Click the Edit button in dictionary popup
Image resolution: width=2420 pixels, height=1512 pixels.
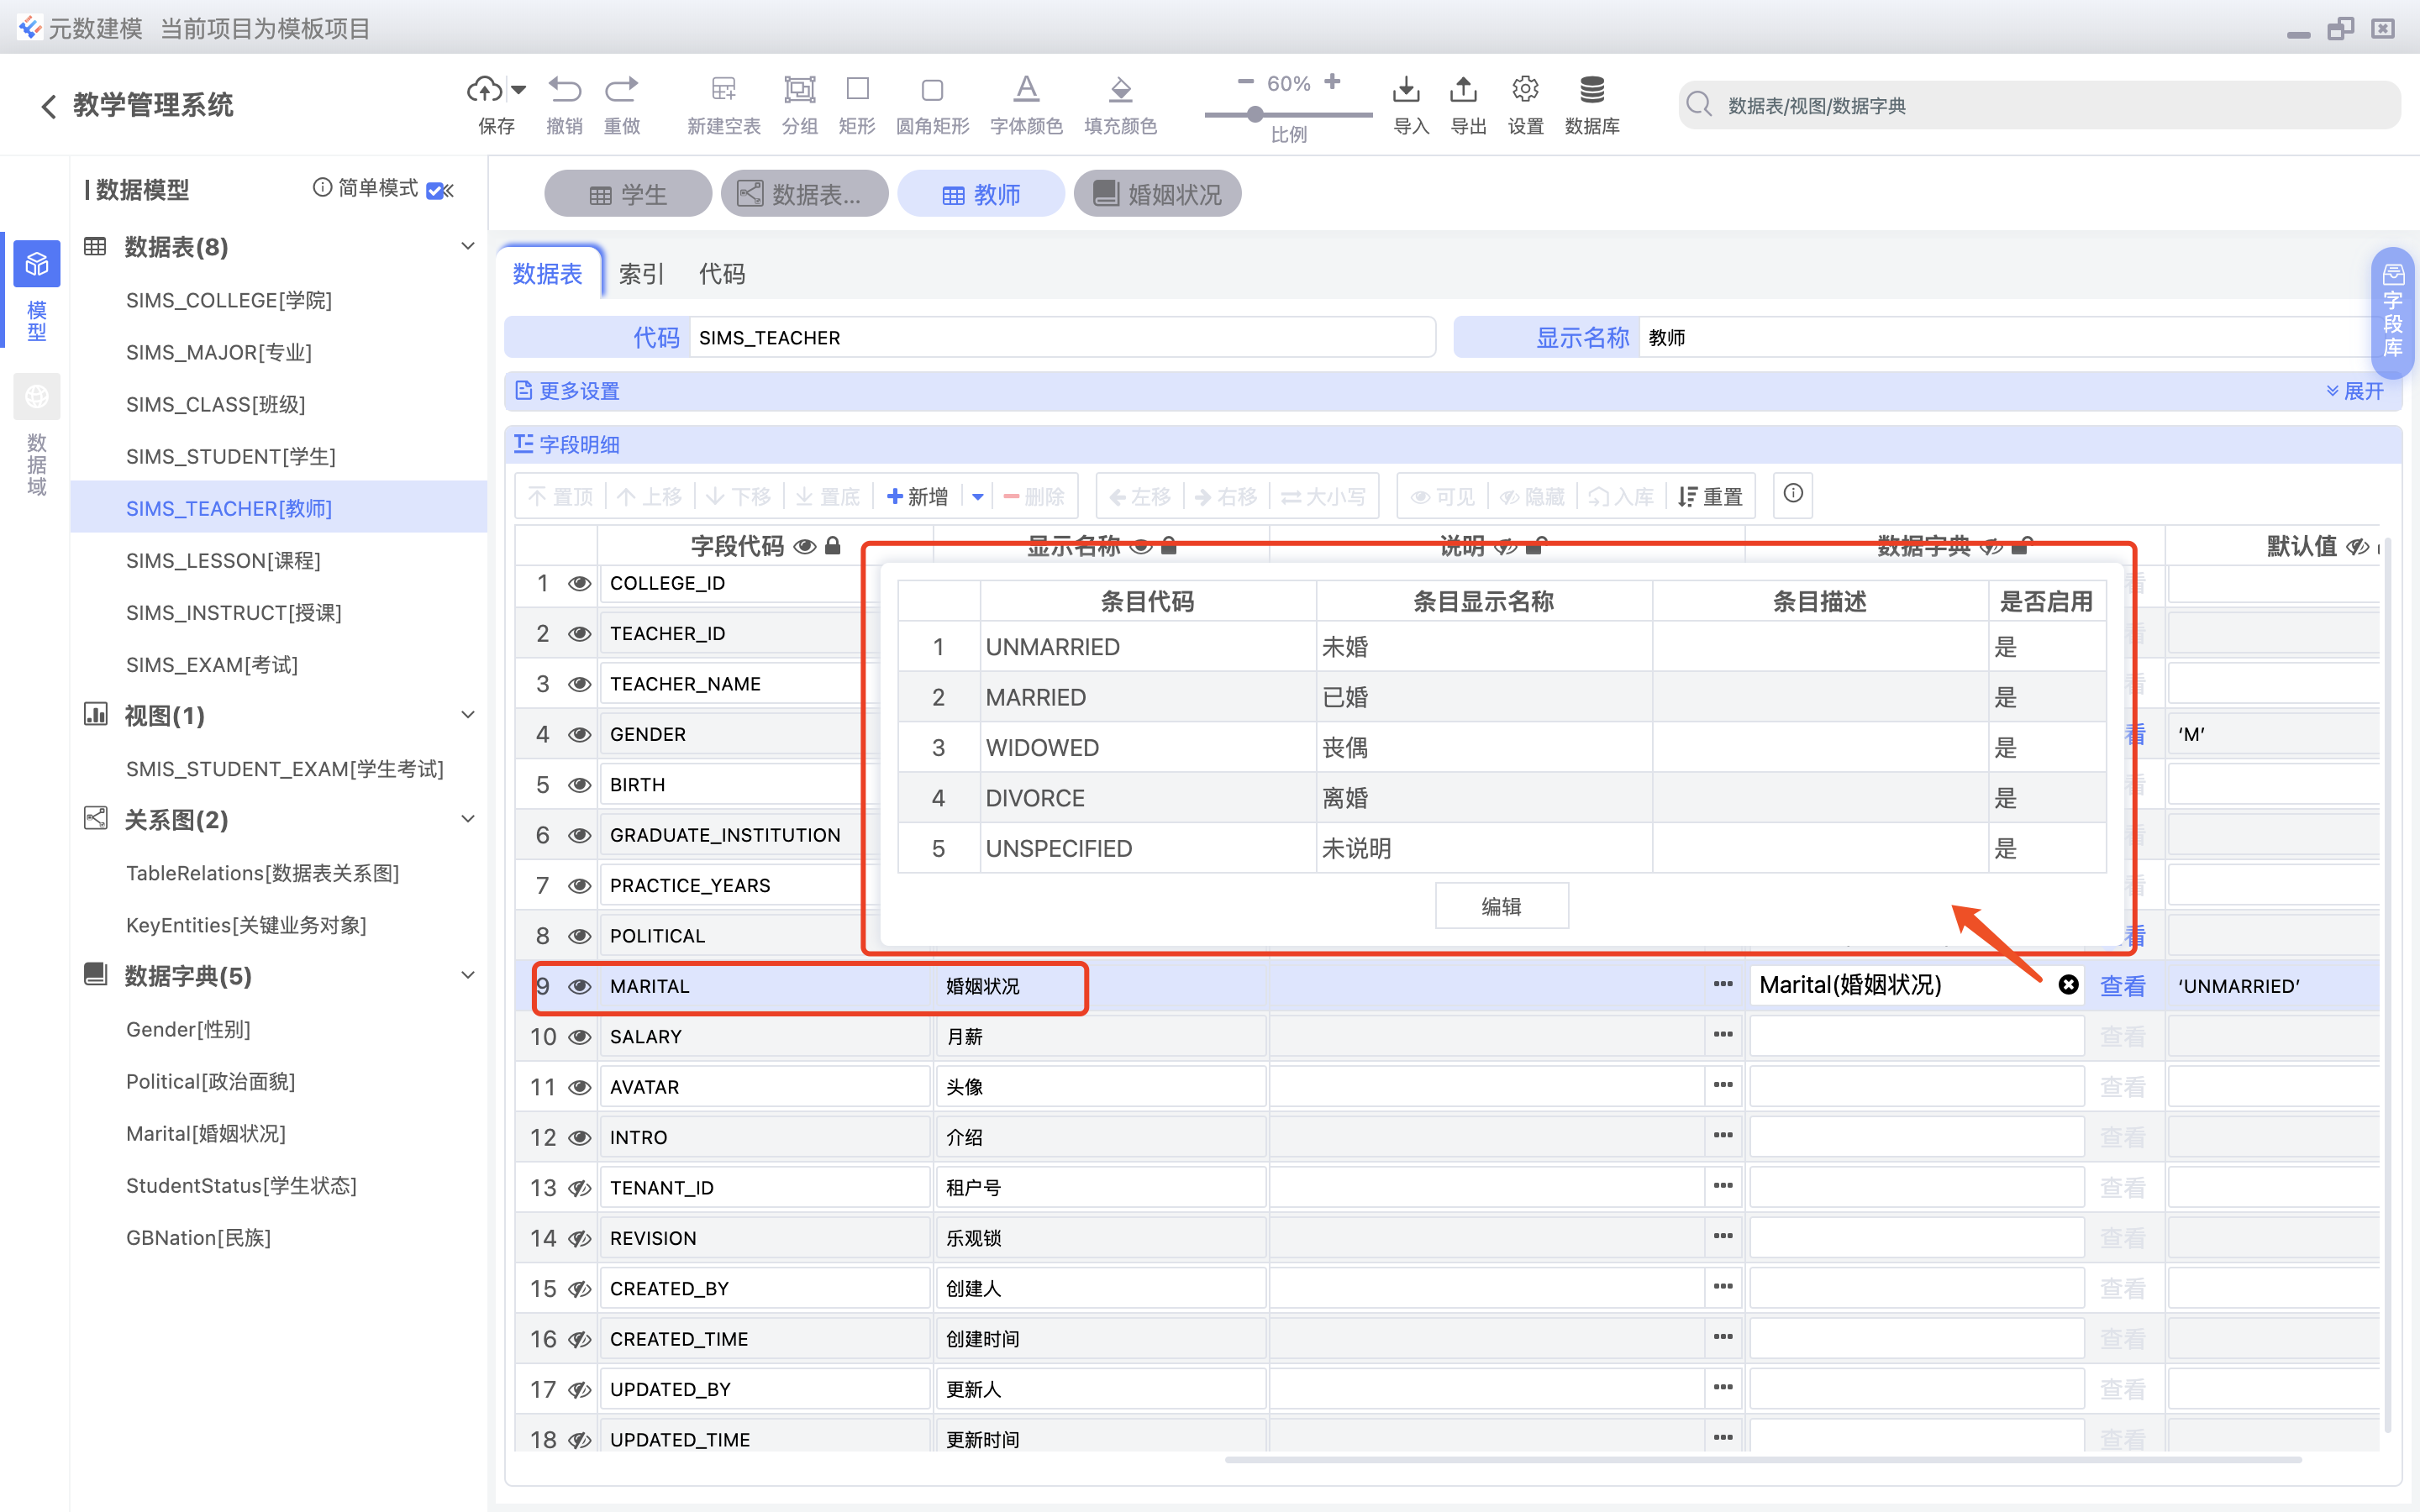point(1501,906)
